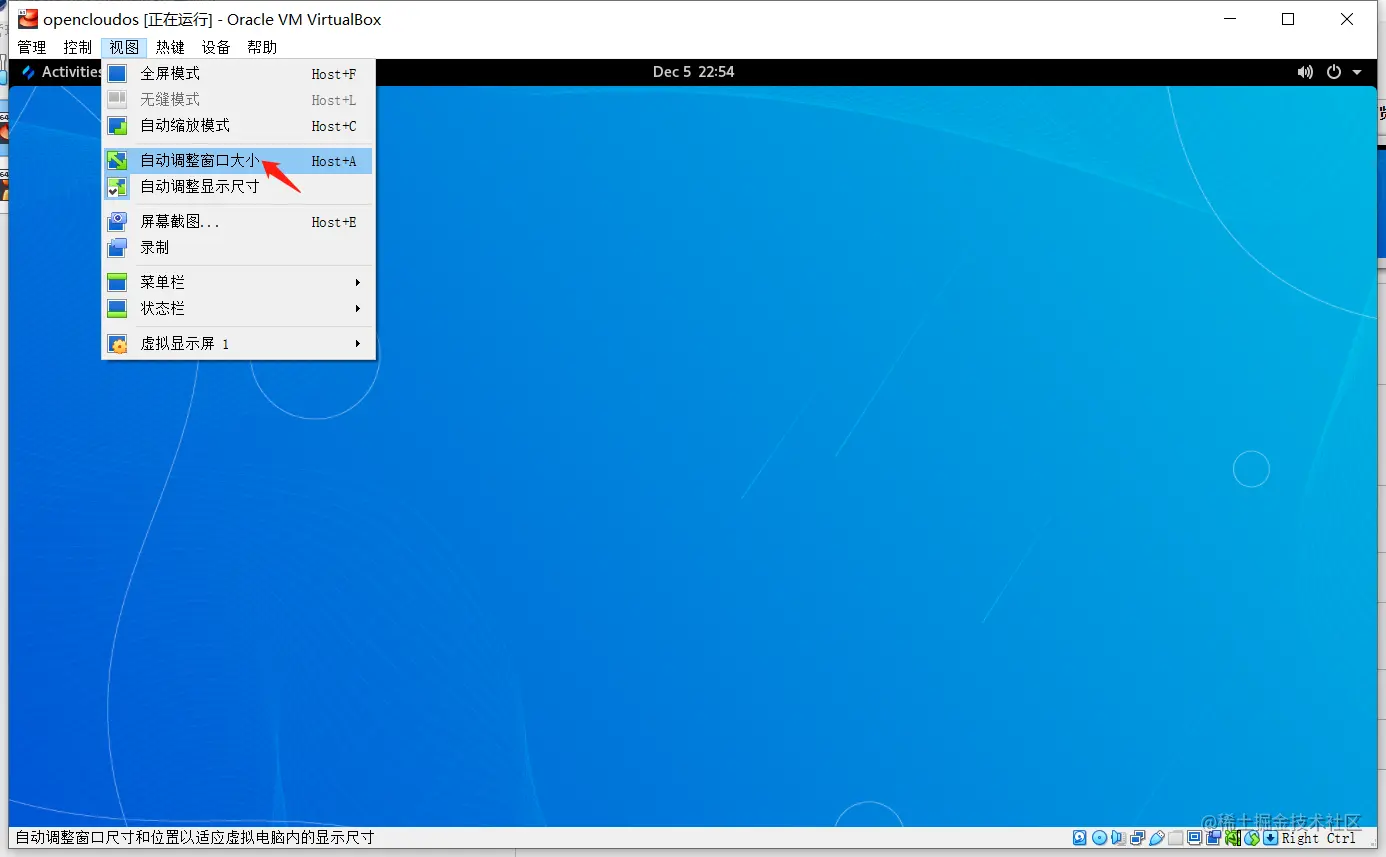
Task: Click the USB device indicator icon
Action: [x=1156, y=838]
